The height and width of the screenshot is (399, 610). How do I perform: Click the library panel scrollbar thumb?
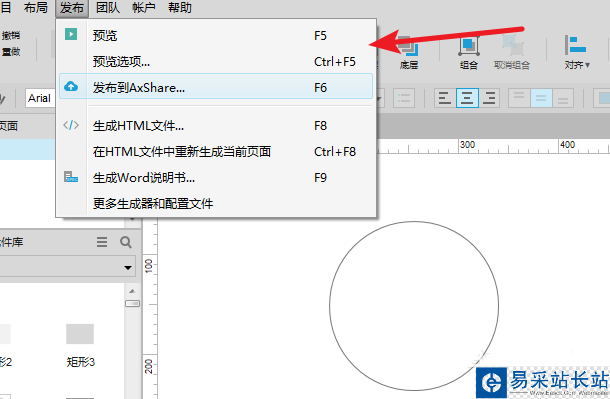(132, 303)
